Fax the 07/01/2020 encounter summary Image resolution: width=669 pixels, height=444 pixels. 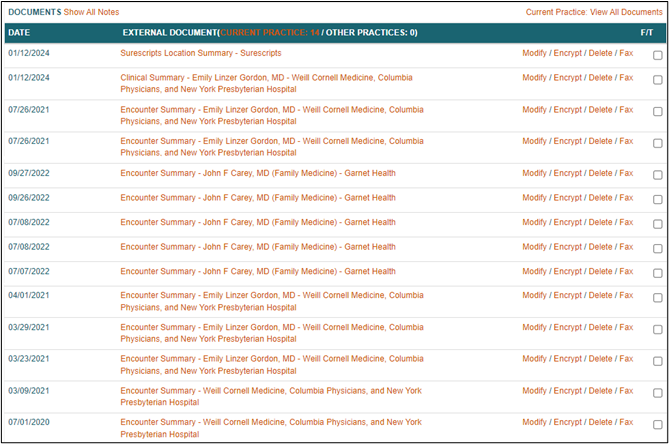pos(626,422)
